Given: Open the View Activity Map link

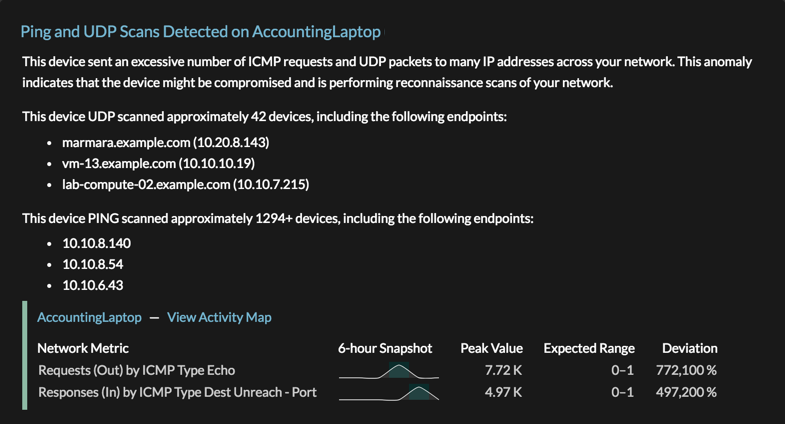Looking at the screenshot, I should coord(219,317).
